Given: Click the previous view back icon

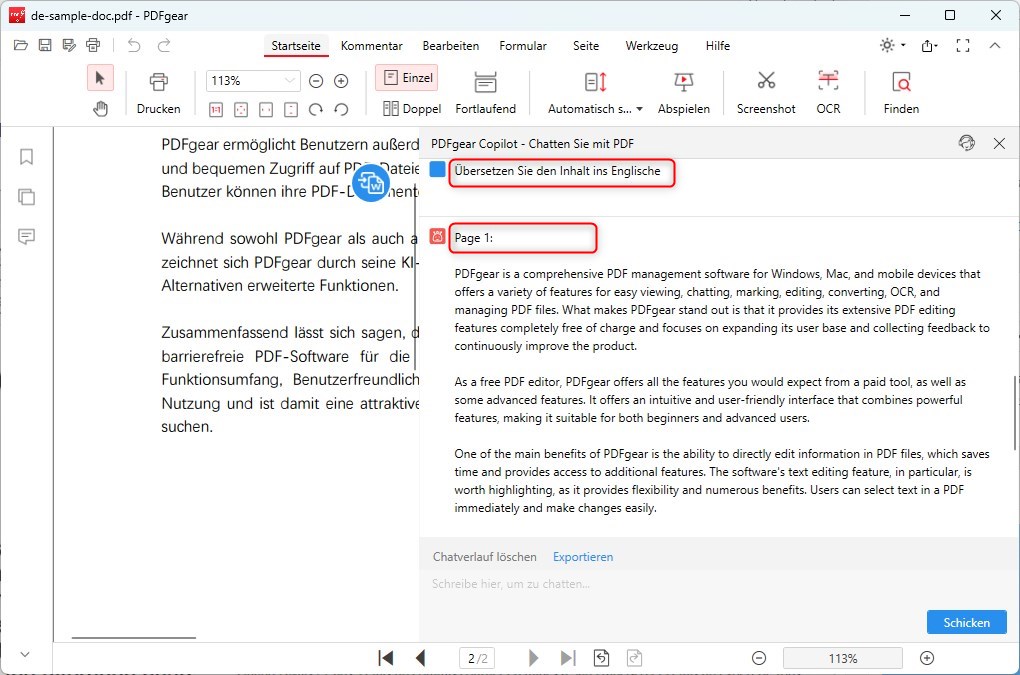Looking at the screenshot, I should [602, 658].
